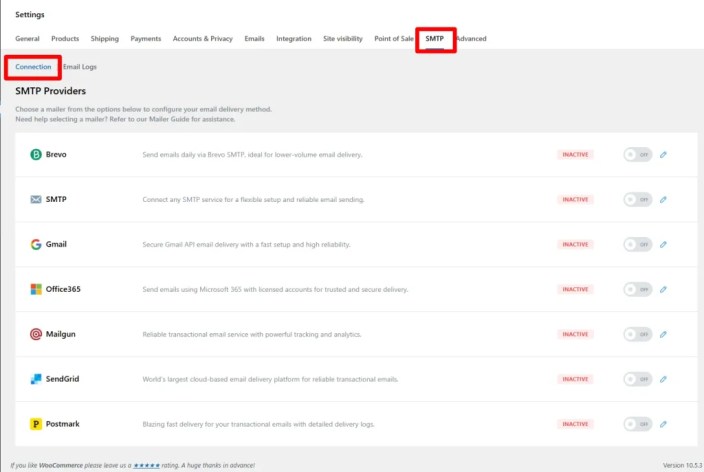This screenshot has height=472, width=704.
Task: Open the Email Logs sub-tab
Action: coord(80,67)
